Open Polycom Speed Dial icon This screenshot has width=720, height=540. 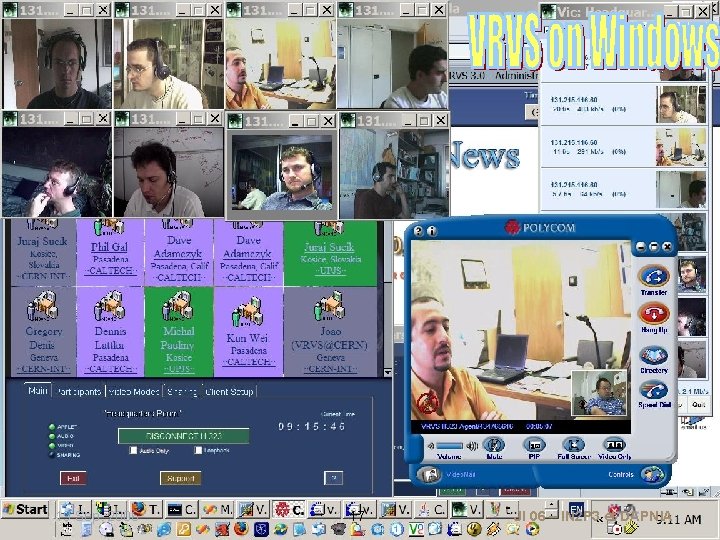point(654,391)
